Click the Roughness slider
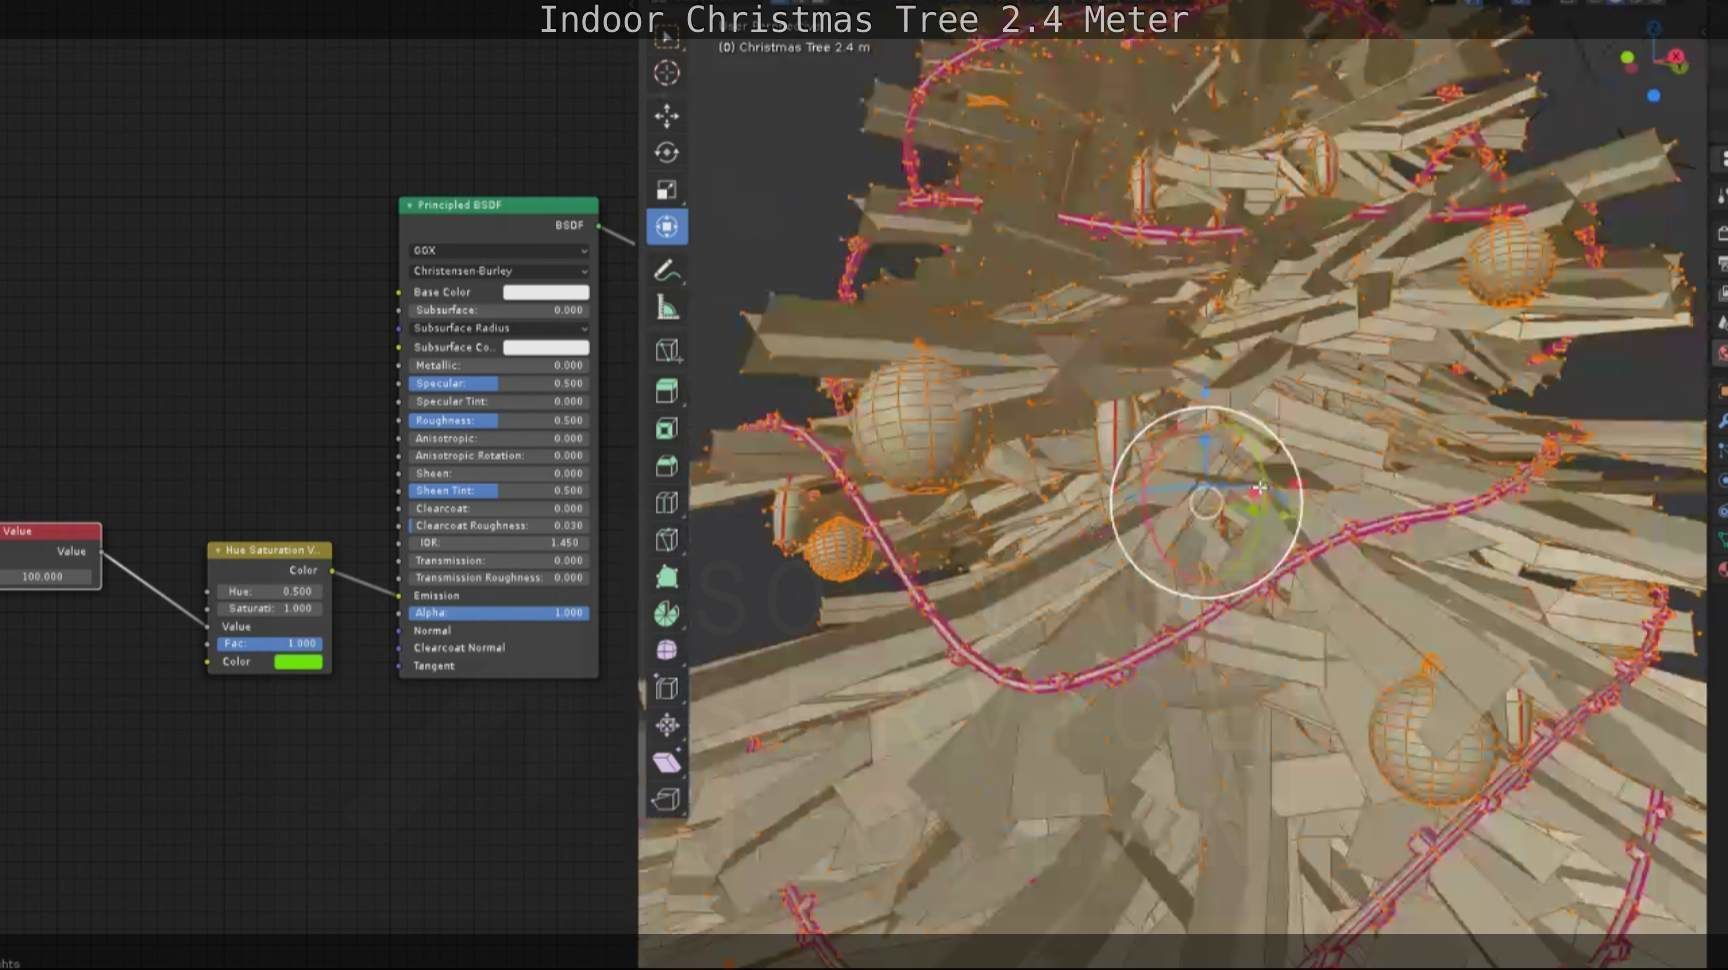This screenshot has width=1728, height=970. tap(499, 421)
